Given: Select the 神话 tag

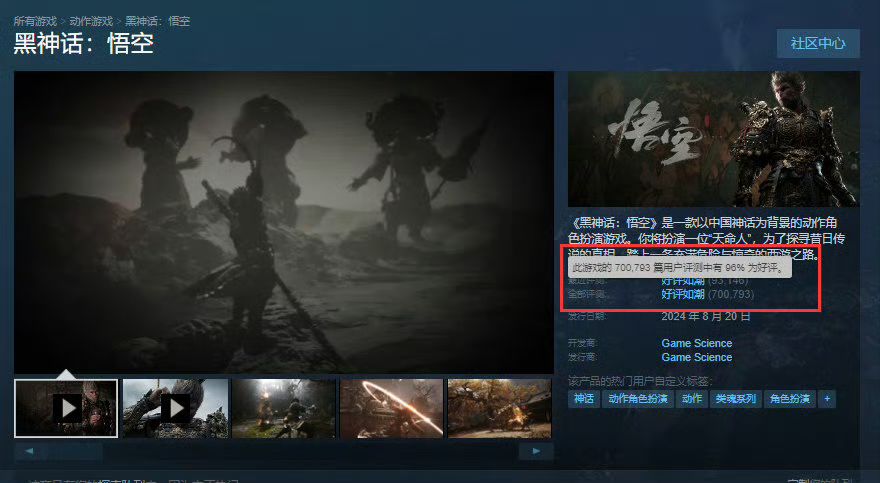Looking at the screenshot, I should (x=584, y=399).
